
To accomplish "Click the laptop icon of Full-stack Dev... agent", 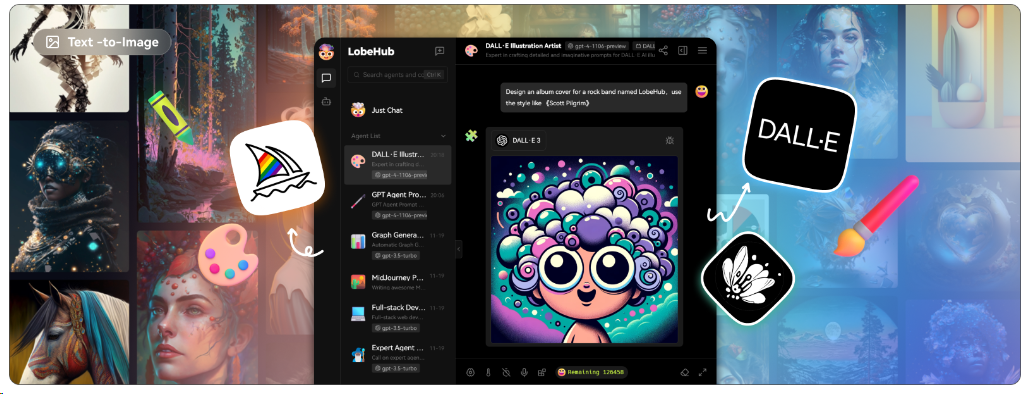I will click(358, 313).
